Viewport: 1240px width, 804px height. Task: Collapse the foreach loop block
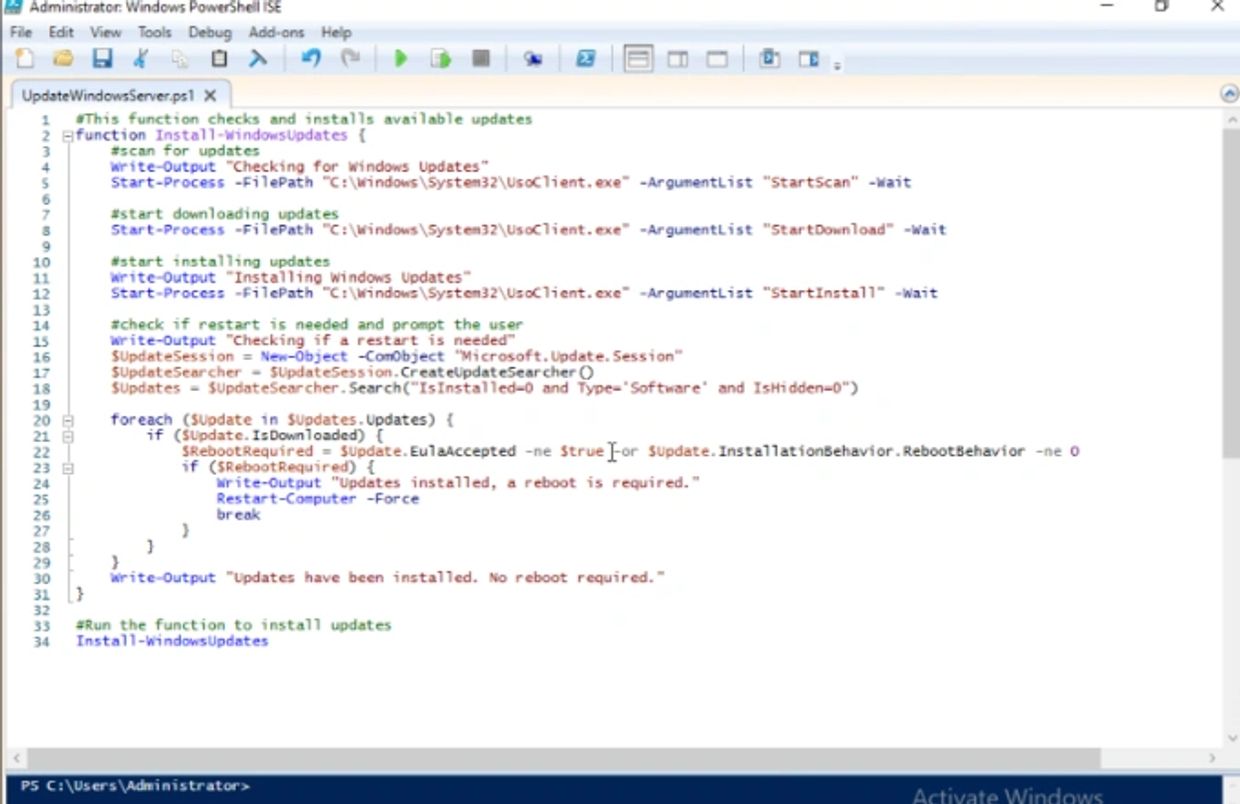pyautogui.click(x=67, y=420)
